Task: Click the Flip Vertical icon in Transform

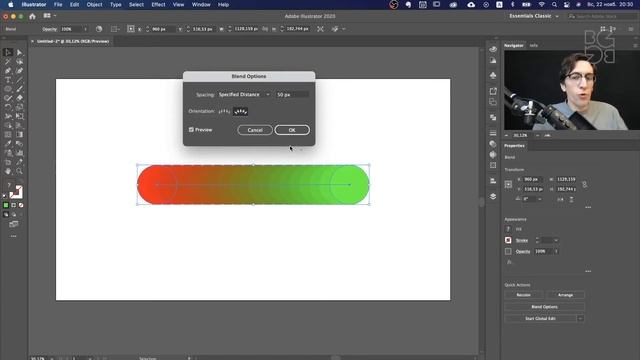Action: [x=571, y=199]
